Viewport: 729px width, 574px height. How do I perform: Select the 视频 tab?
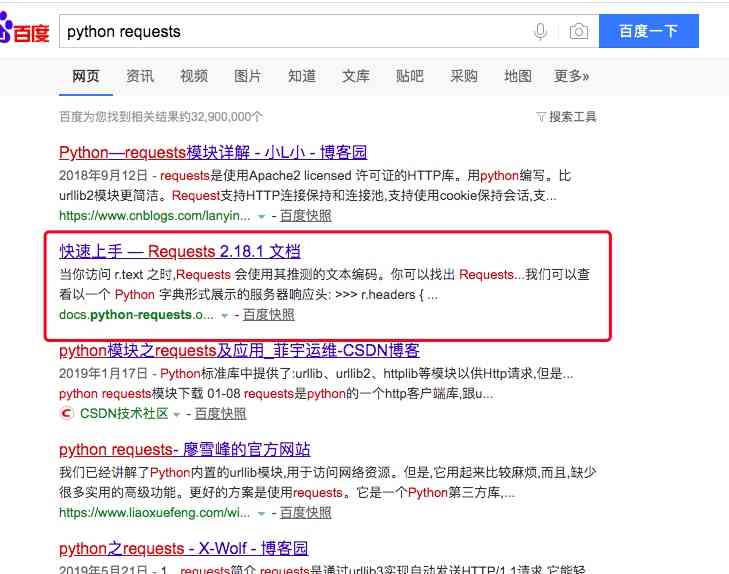(x=194, y=76)
